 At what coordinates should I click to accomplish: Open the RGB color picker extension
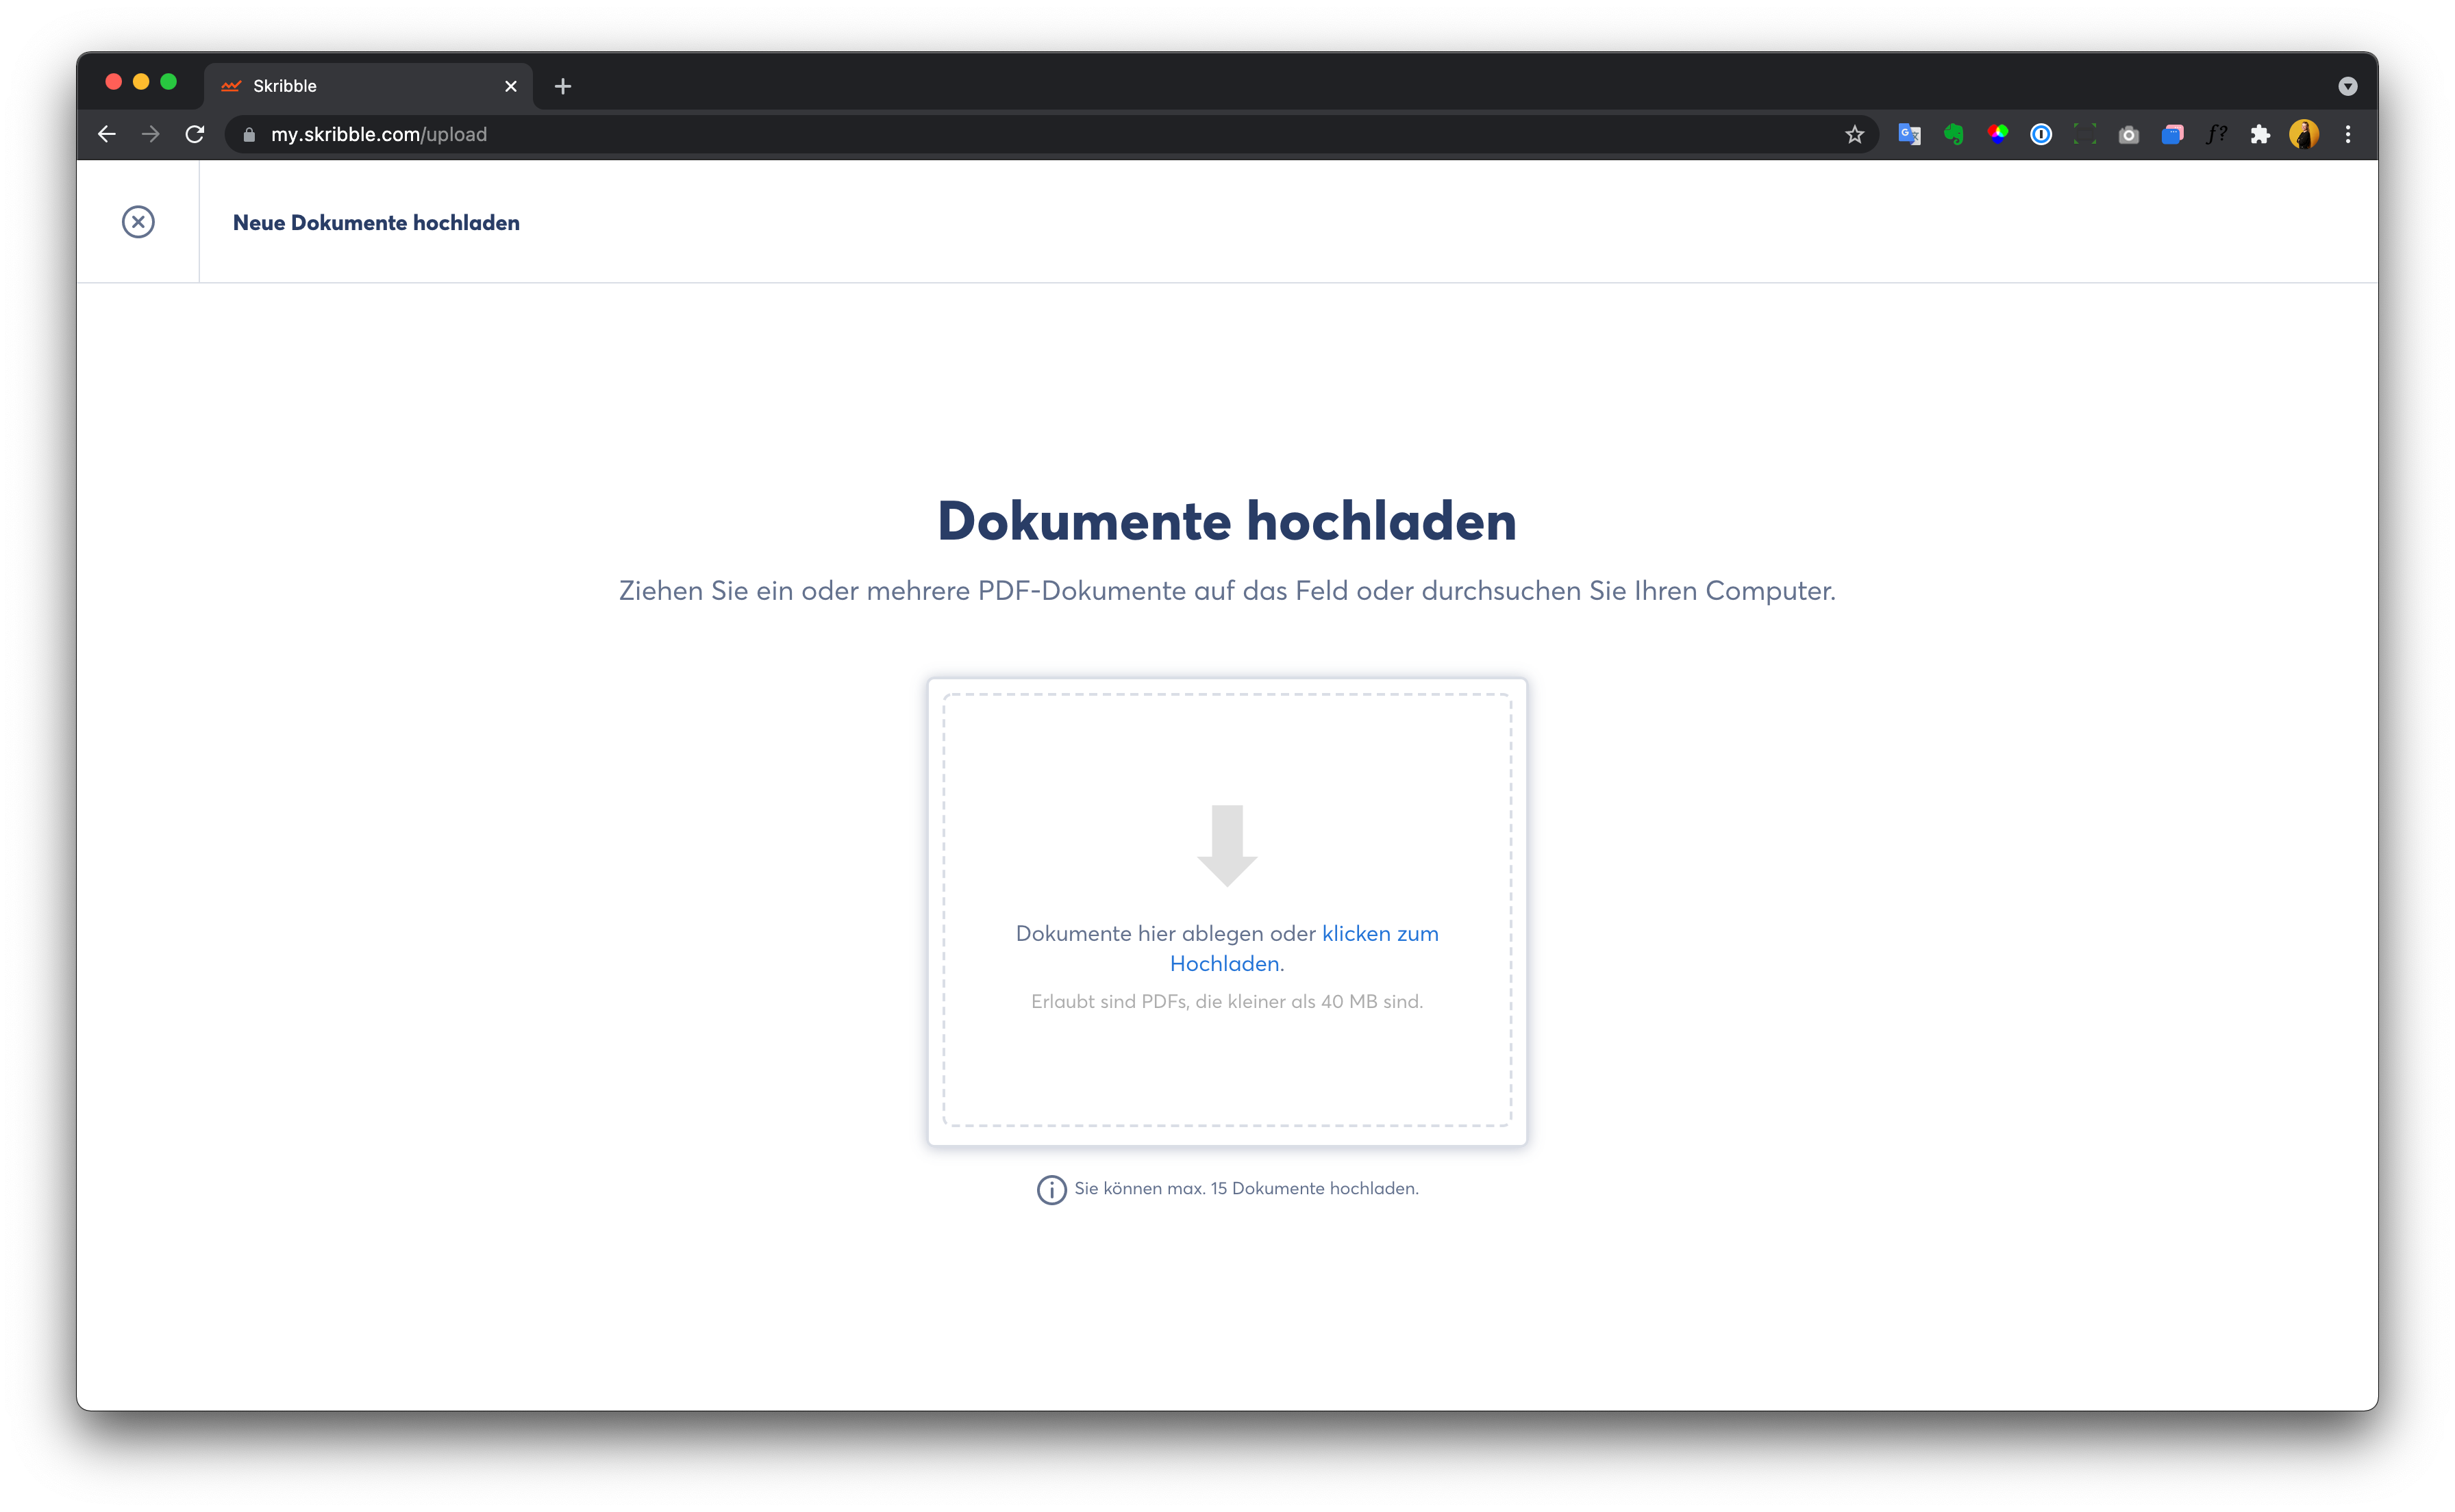pos(1997,135)
